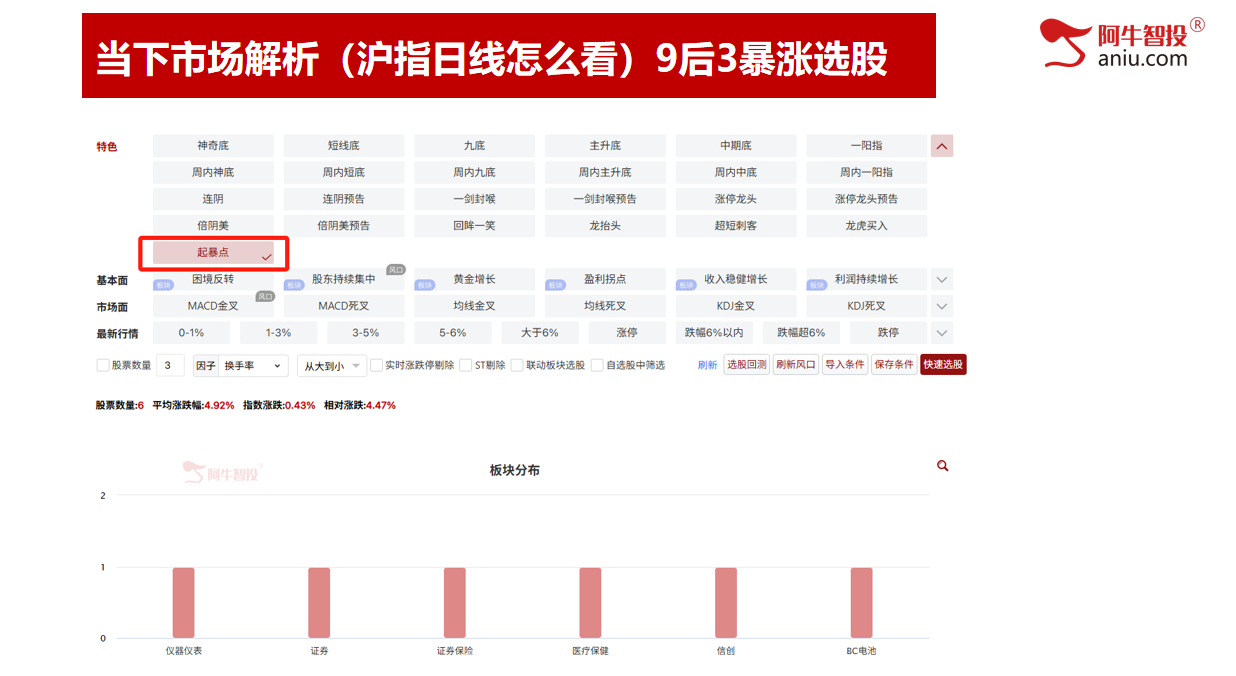The height and width of the screenshot is (676, 1236).
Task: Select 黄金增长 filter
Action: pos(474,279)
